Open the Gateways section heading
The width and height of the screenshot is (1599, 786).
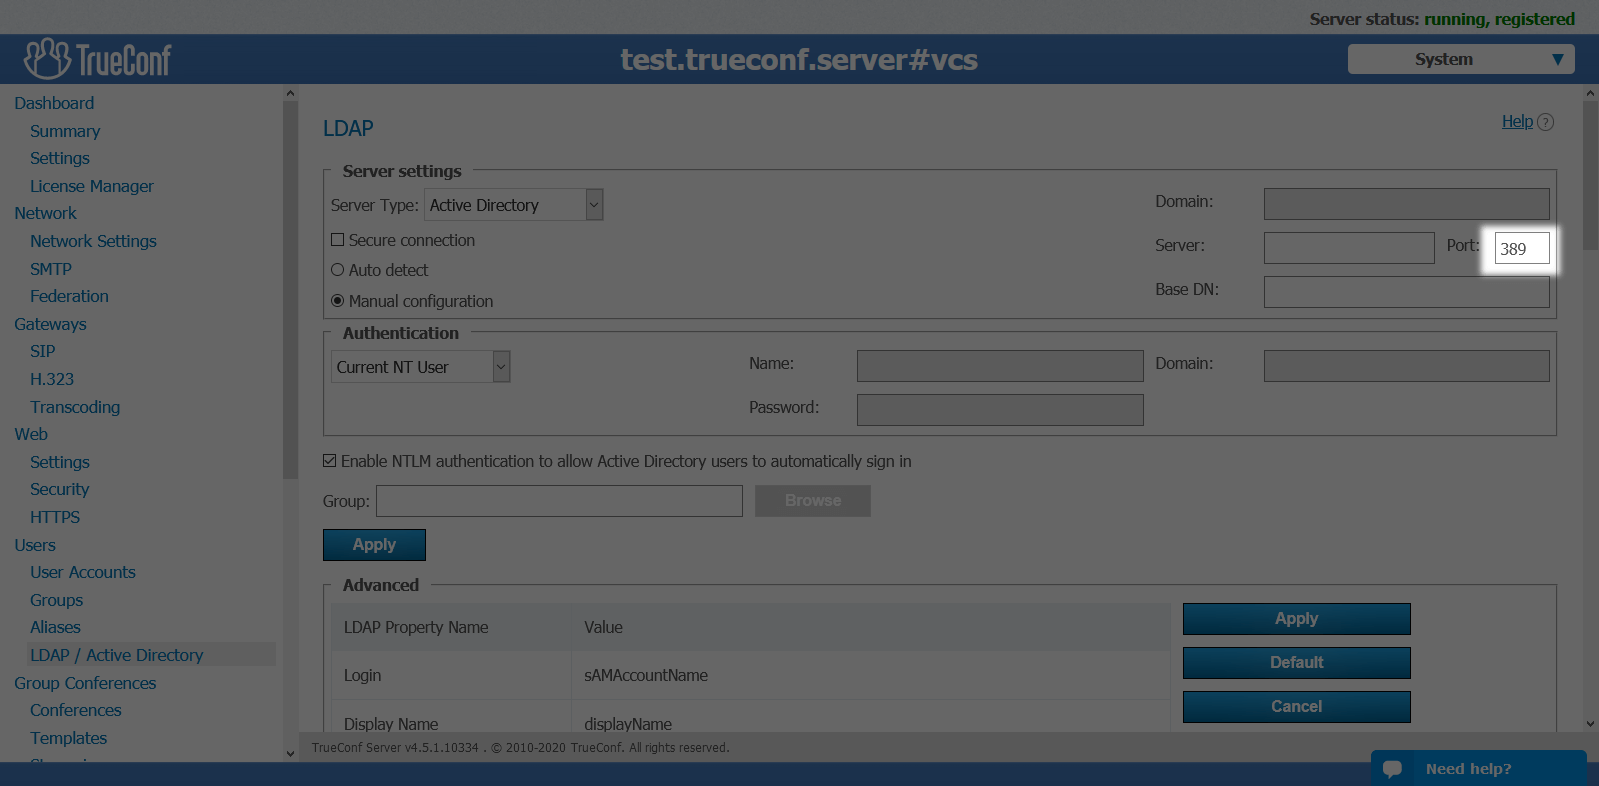coord(50,324)
